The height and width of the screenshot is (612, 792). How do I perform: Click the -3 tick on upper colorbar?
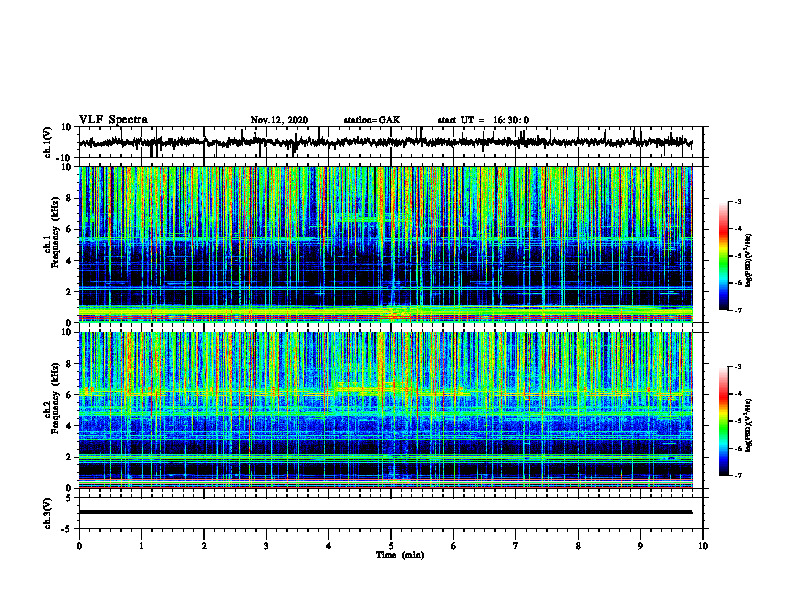(x=738, y=201)
